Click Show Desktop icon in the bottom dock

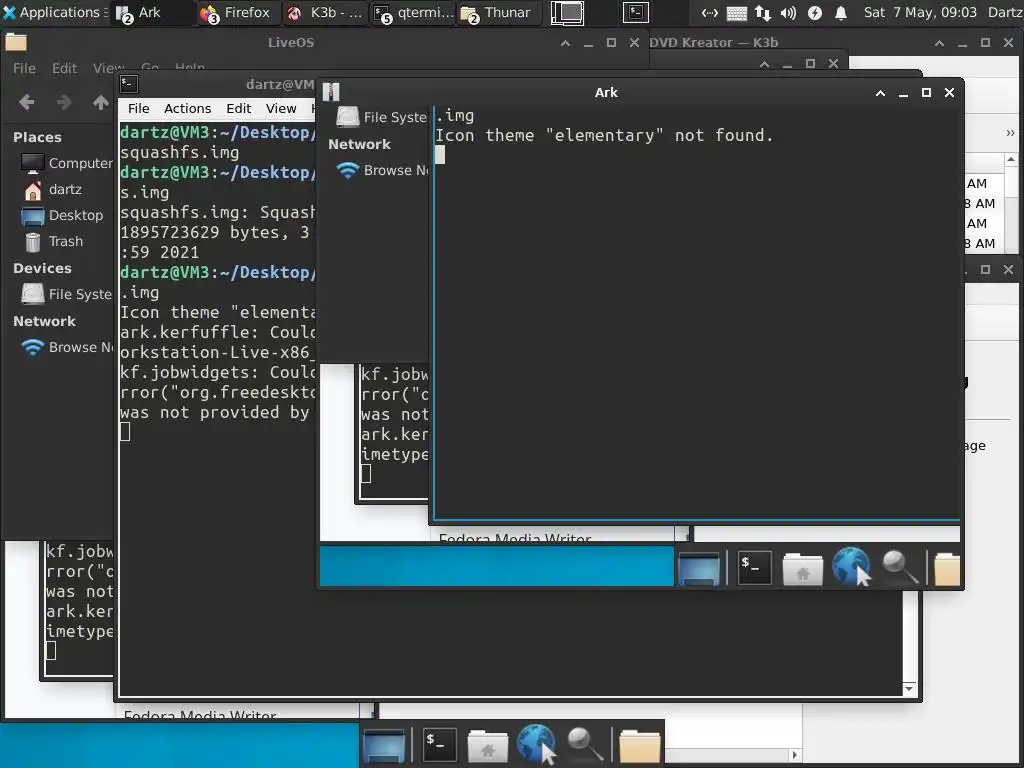coord(384,744)
